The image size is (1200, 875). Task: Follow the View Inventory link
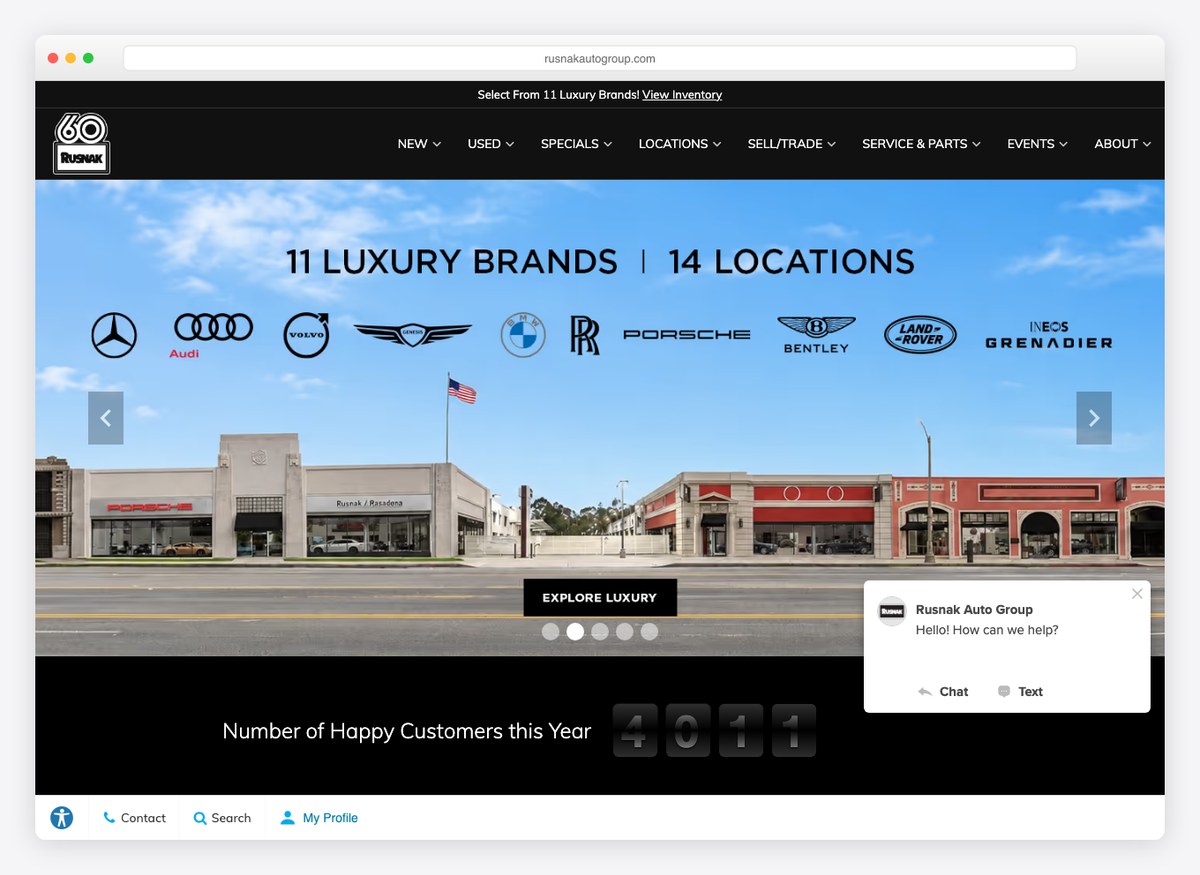coord(682,95)
